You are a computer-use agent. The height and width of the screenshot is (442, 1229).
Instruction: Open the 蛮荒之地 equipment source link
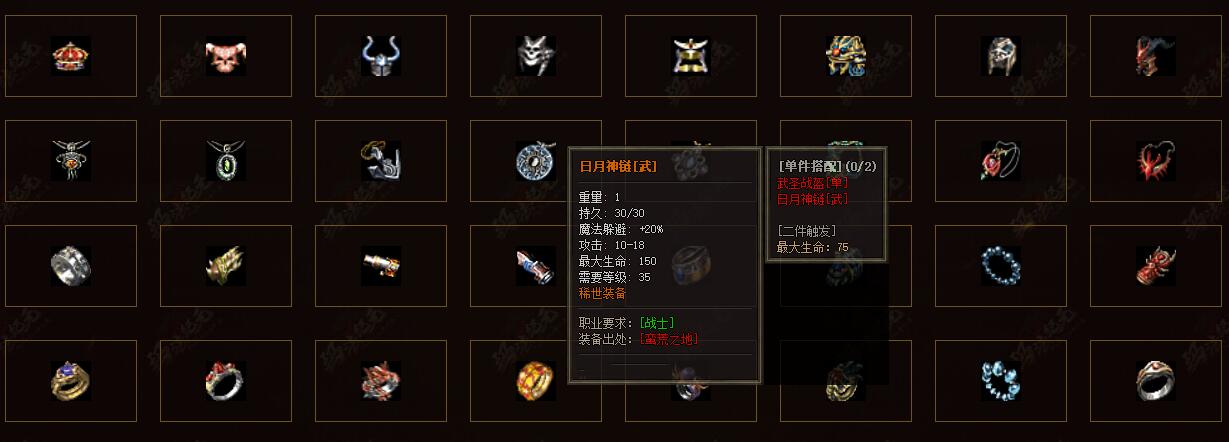669,339
